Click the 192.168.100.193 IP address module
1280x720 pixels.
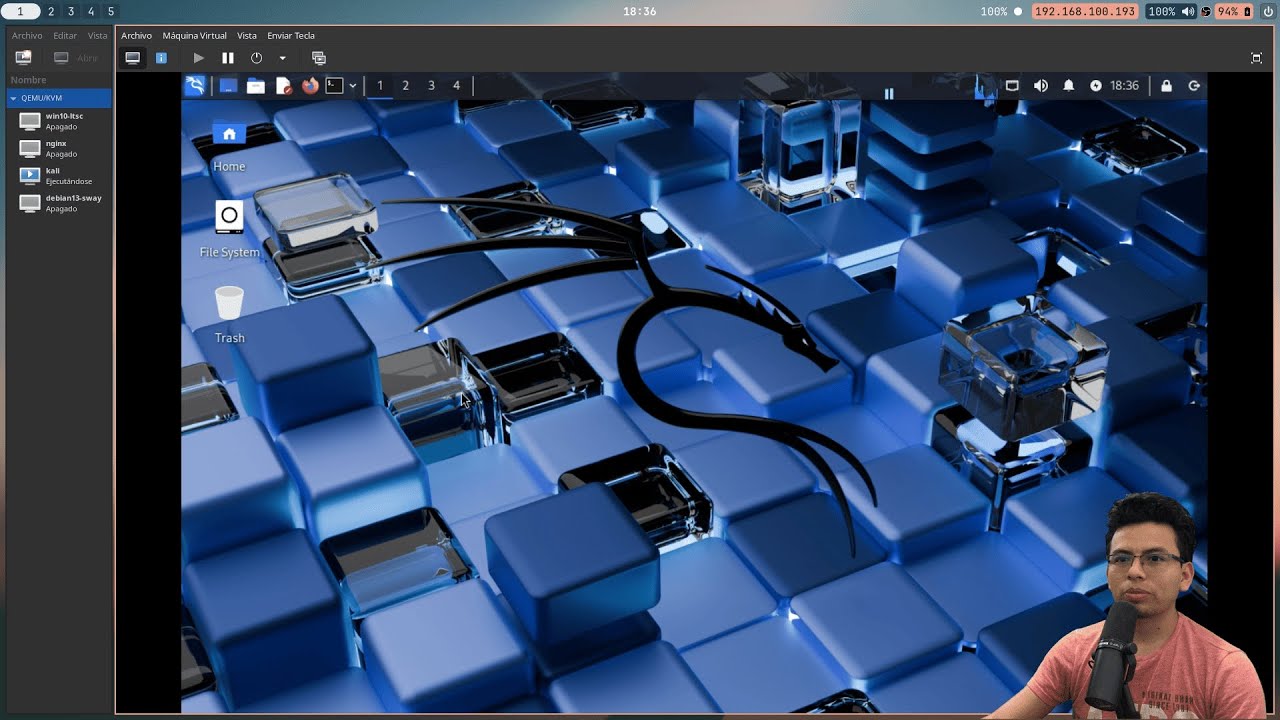[1086, 11]
